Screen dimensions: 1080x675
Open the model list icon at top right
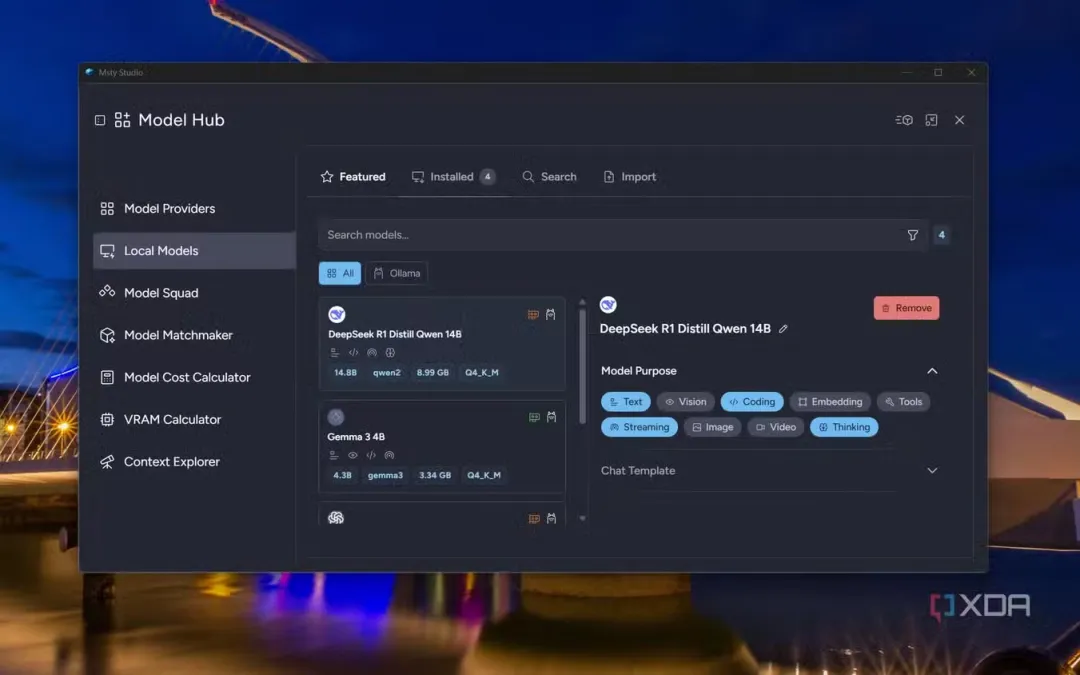pos(904,120)
